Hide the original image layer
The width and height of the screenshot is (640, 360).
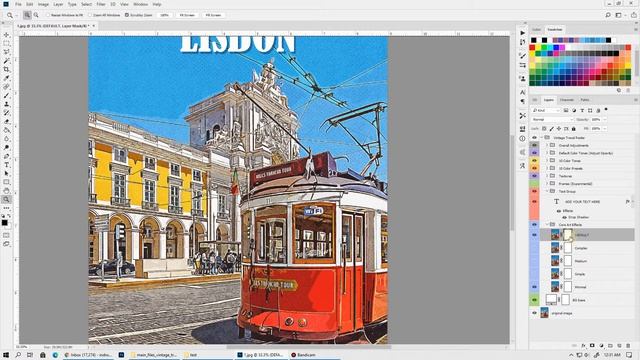(x=534, y=313)
